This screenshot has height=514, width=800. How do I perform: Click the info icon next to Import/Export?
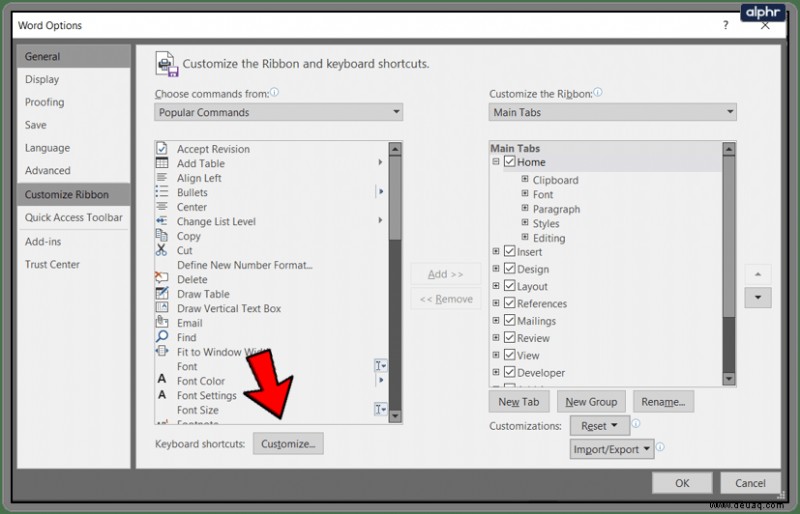coord(660,447)
